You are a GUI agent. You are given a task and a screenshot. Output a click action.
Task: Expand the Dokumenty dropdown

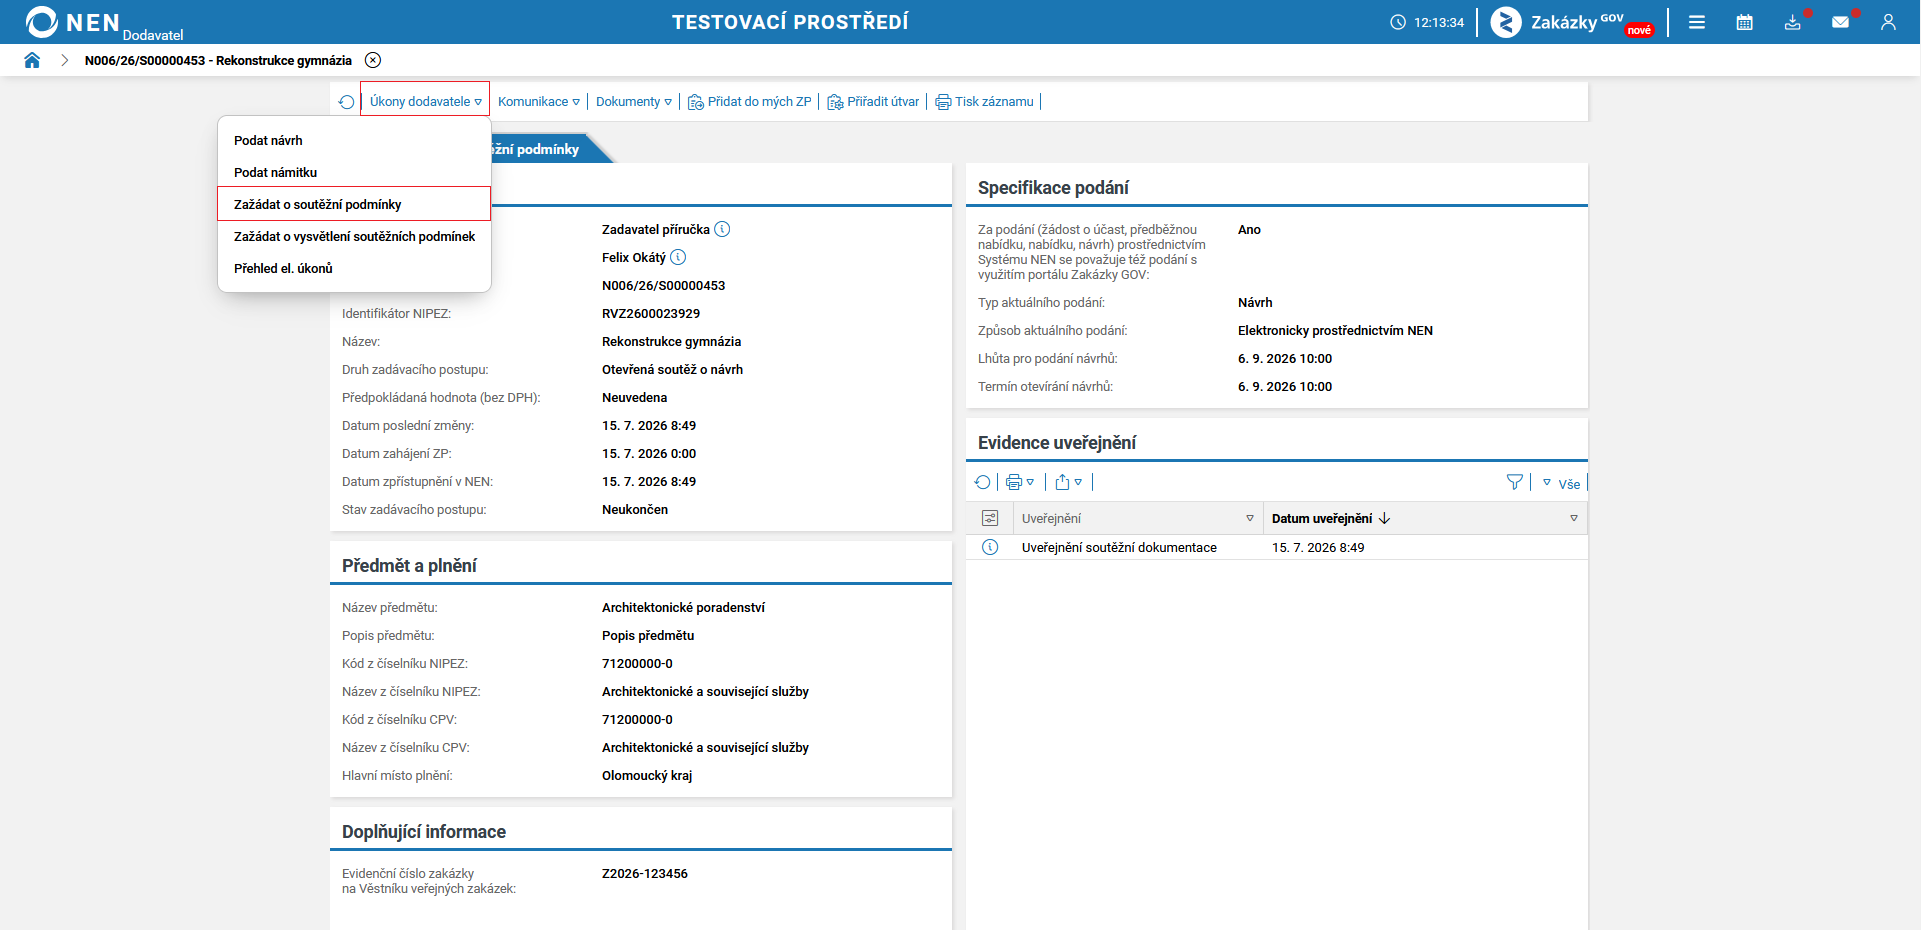(633, 102)
